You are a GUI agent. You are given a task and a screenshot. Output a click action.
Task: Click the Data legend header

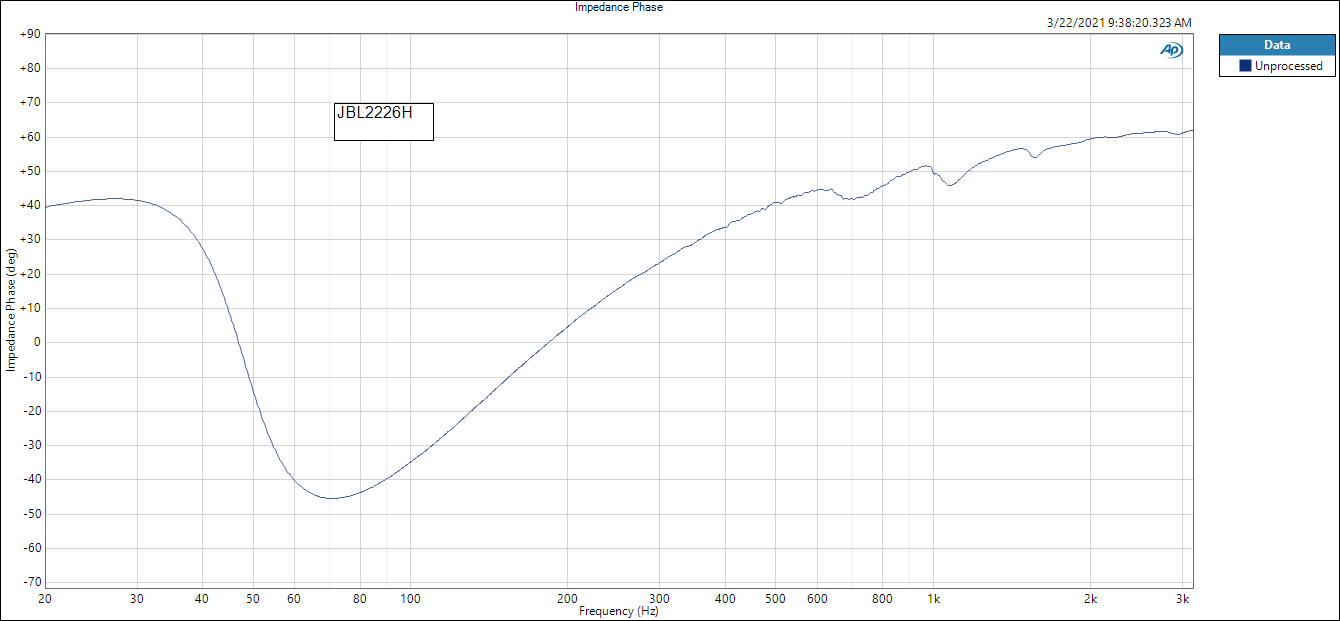click(1277, 45)
